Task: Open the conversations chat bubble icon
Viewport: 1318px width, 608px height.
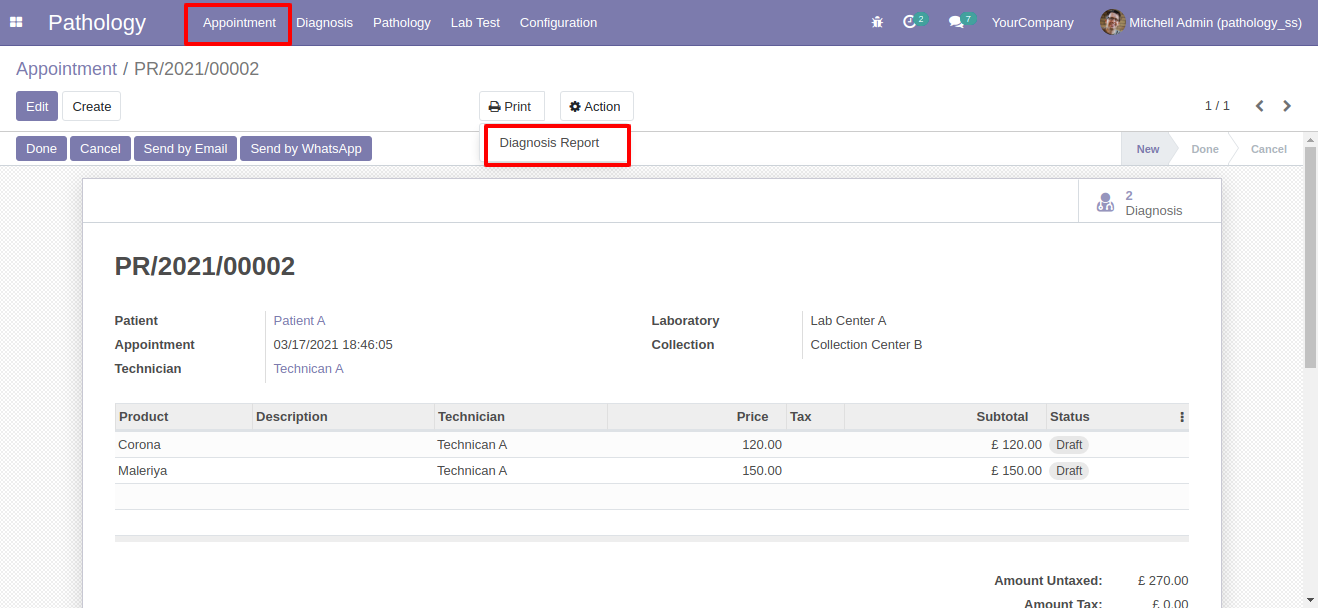Action: pyautogui.click(x=956, y=22)
